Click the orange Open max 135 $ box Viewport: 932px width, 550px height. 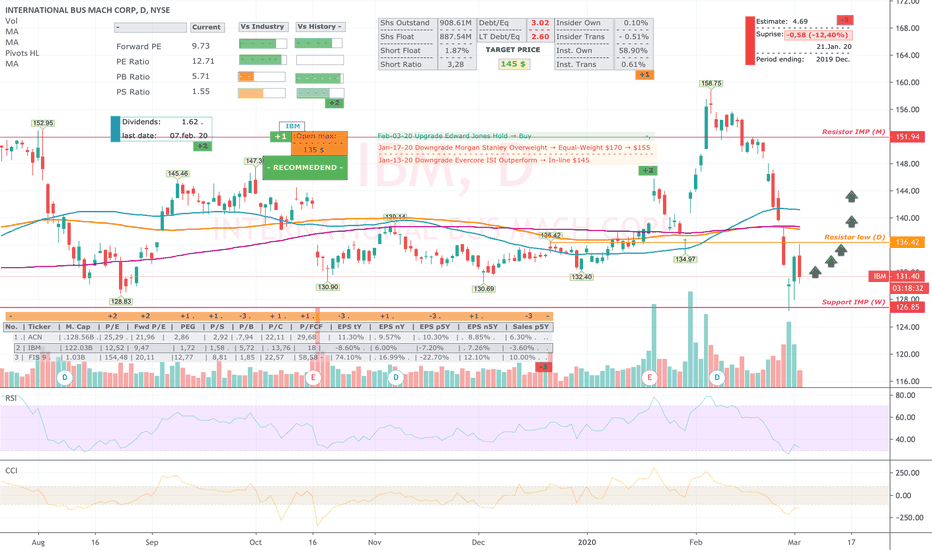pos(319,143)
